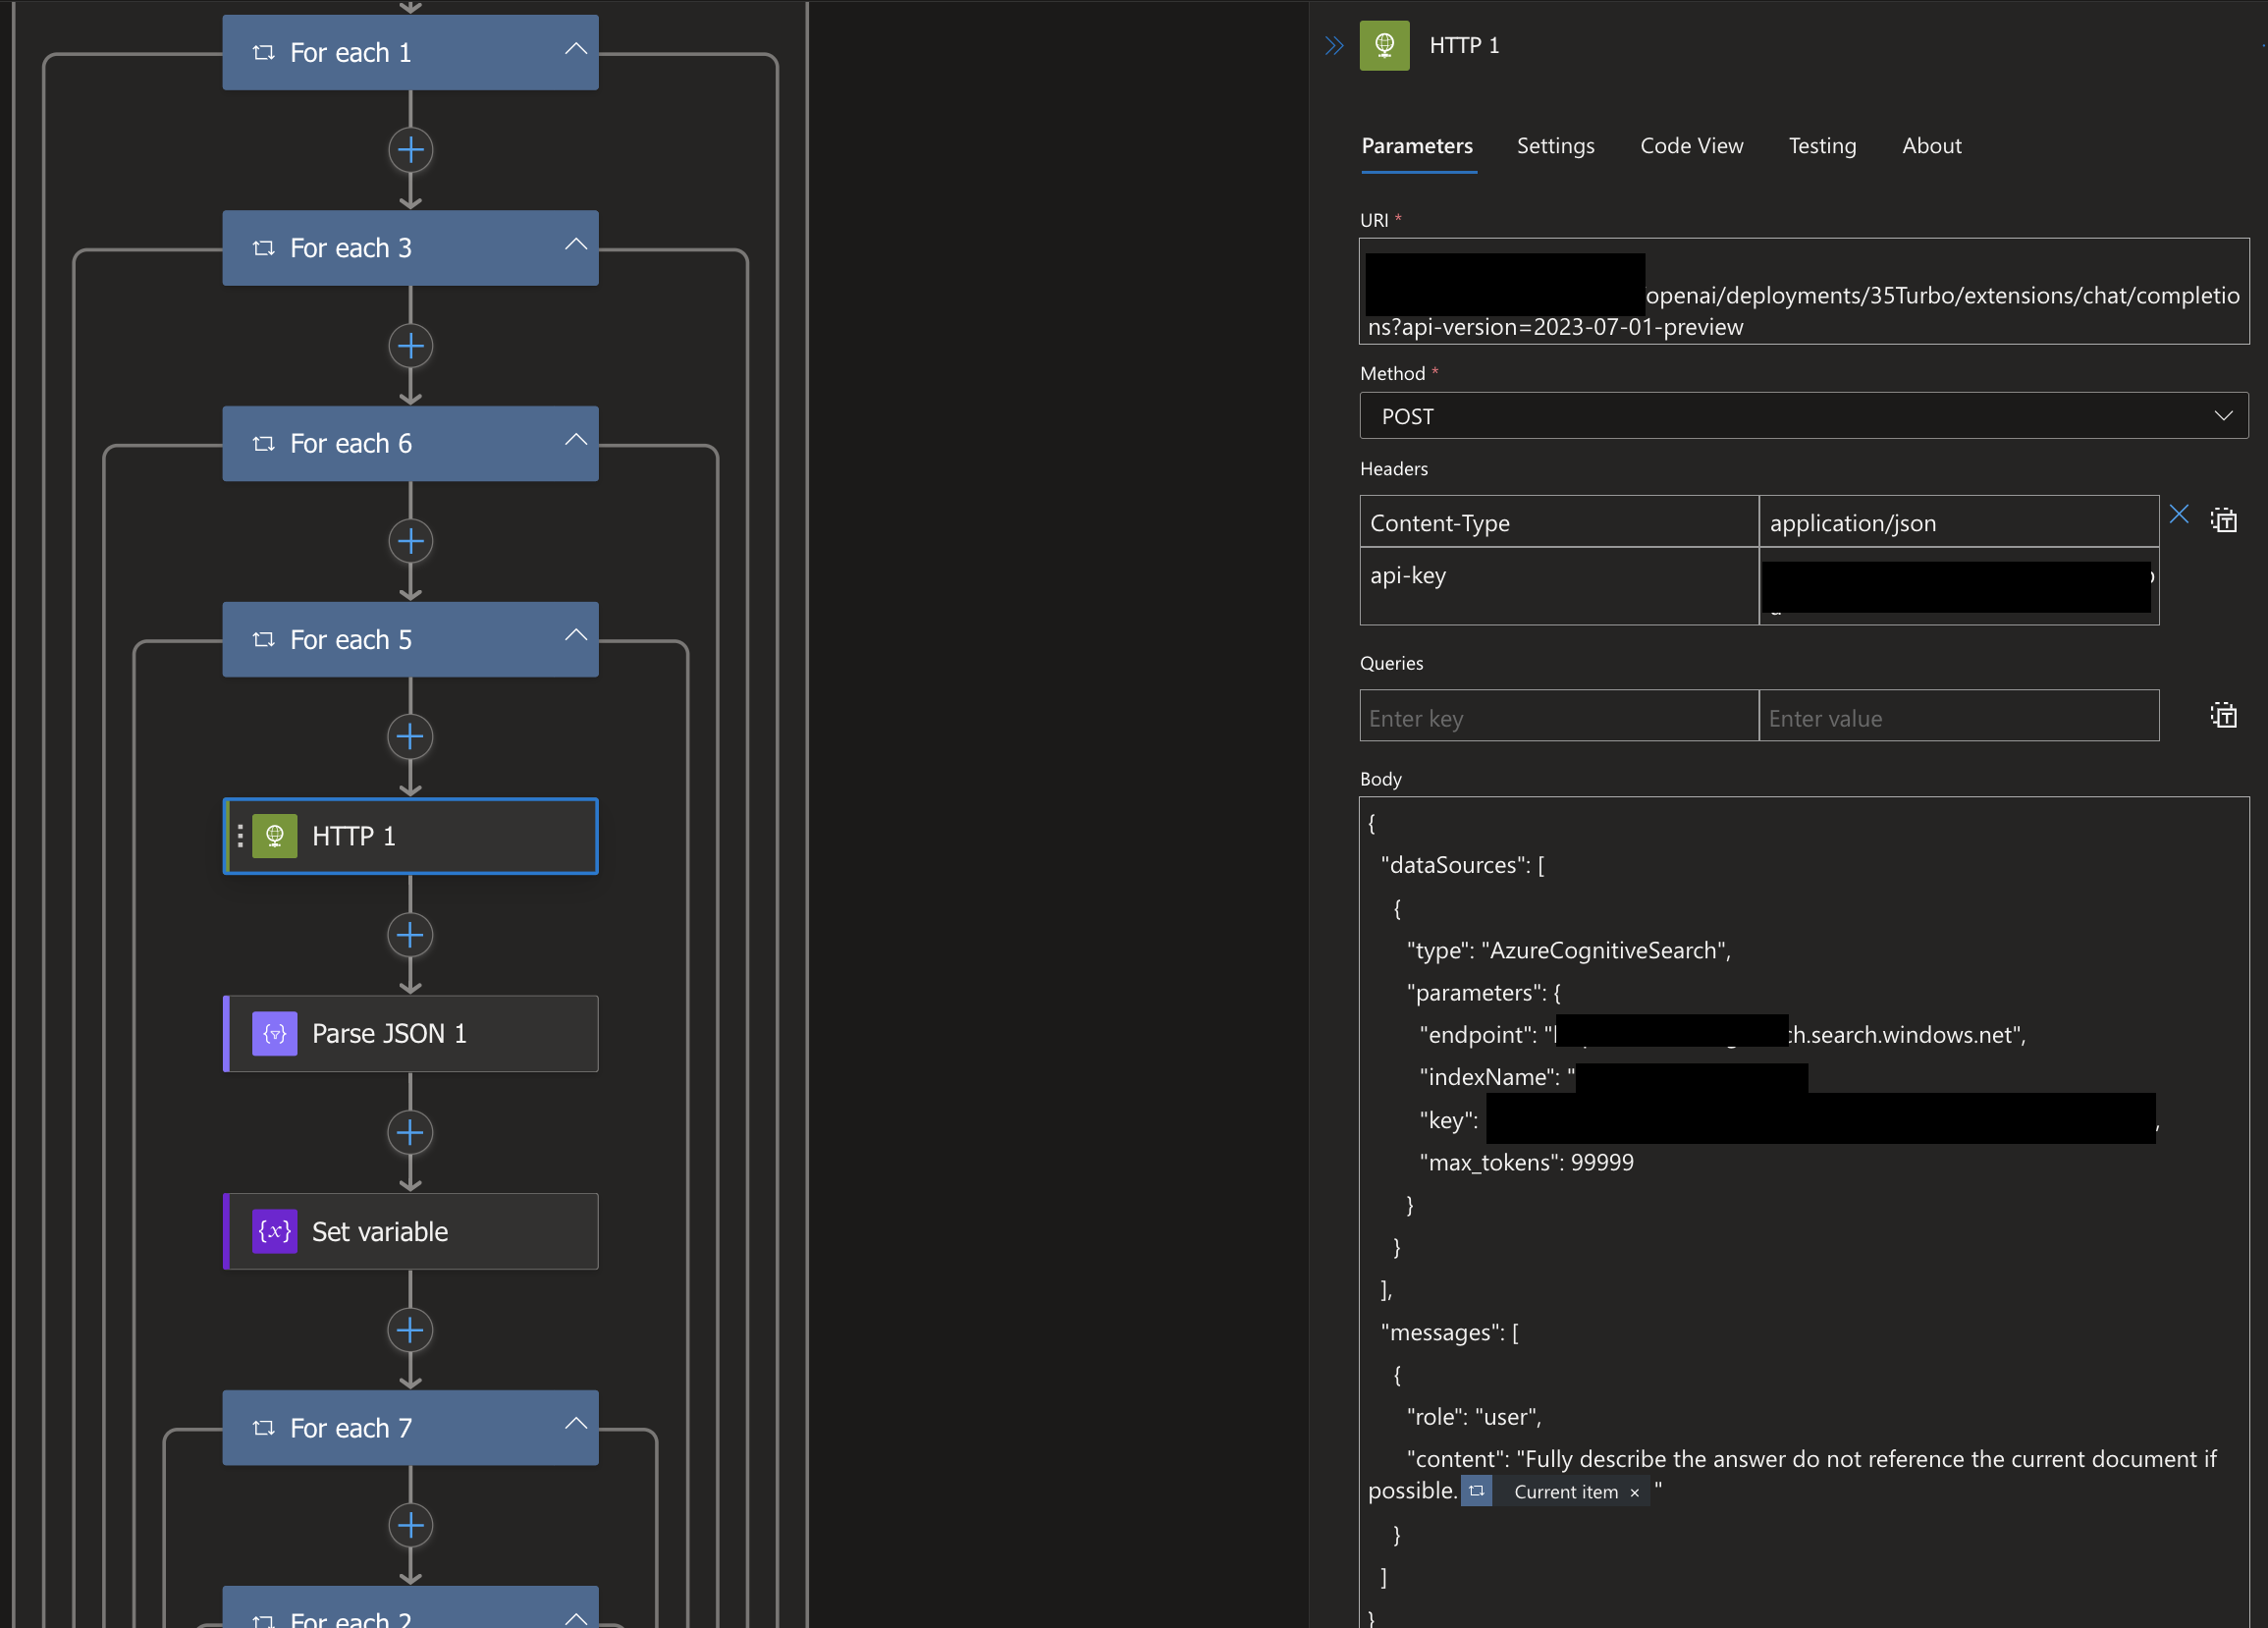This screenshot has width=2268, height=1628.
Task: Collapse the For each 3 loop
Action: (x=575, y=245)
